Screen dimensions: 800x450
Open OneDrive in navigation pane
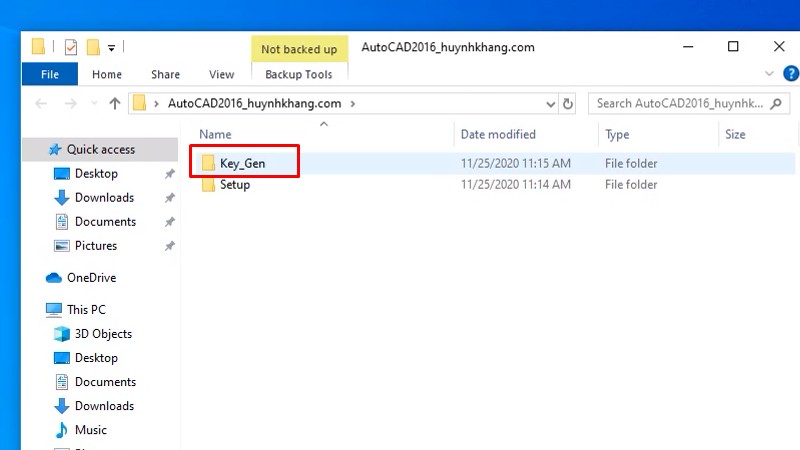(91, 278)
